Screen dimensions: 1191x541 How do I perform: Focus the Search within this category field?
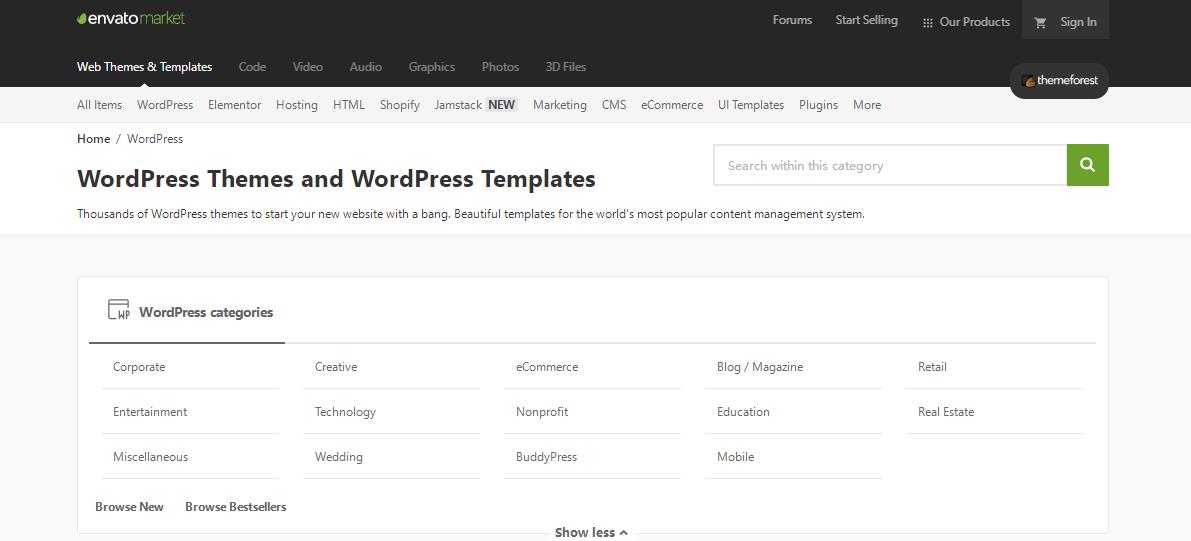click(889, 166)
